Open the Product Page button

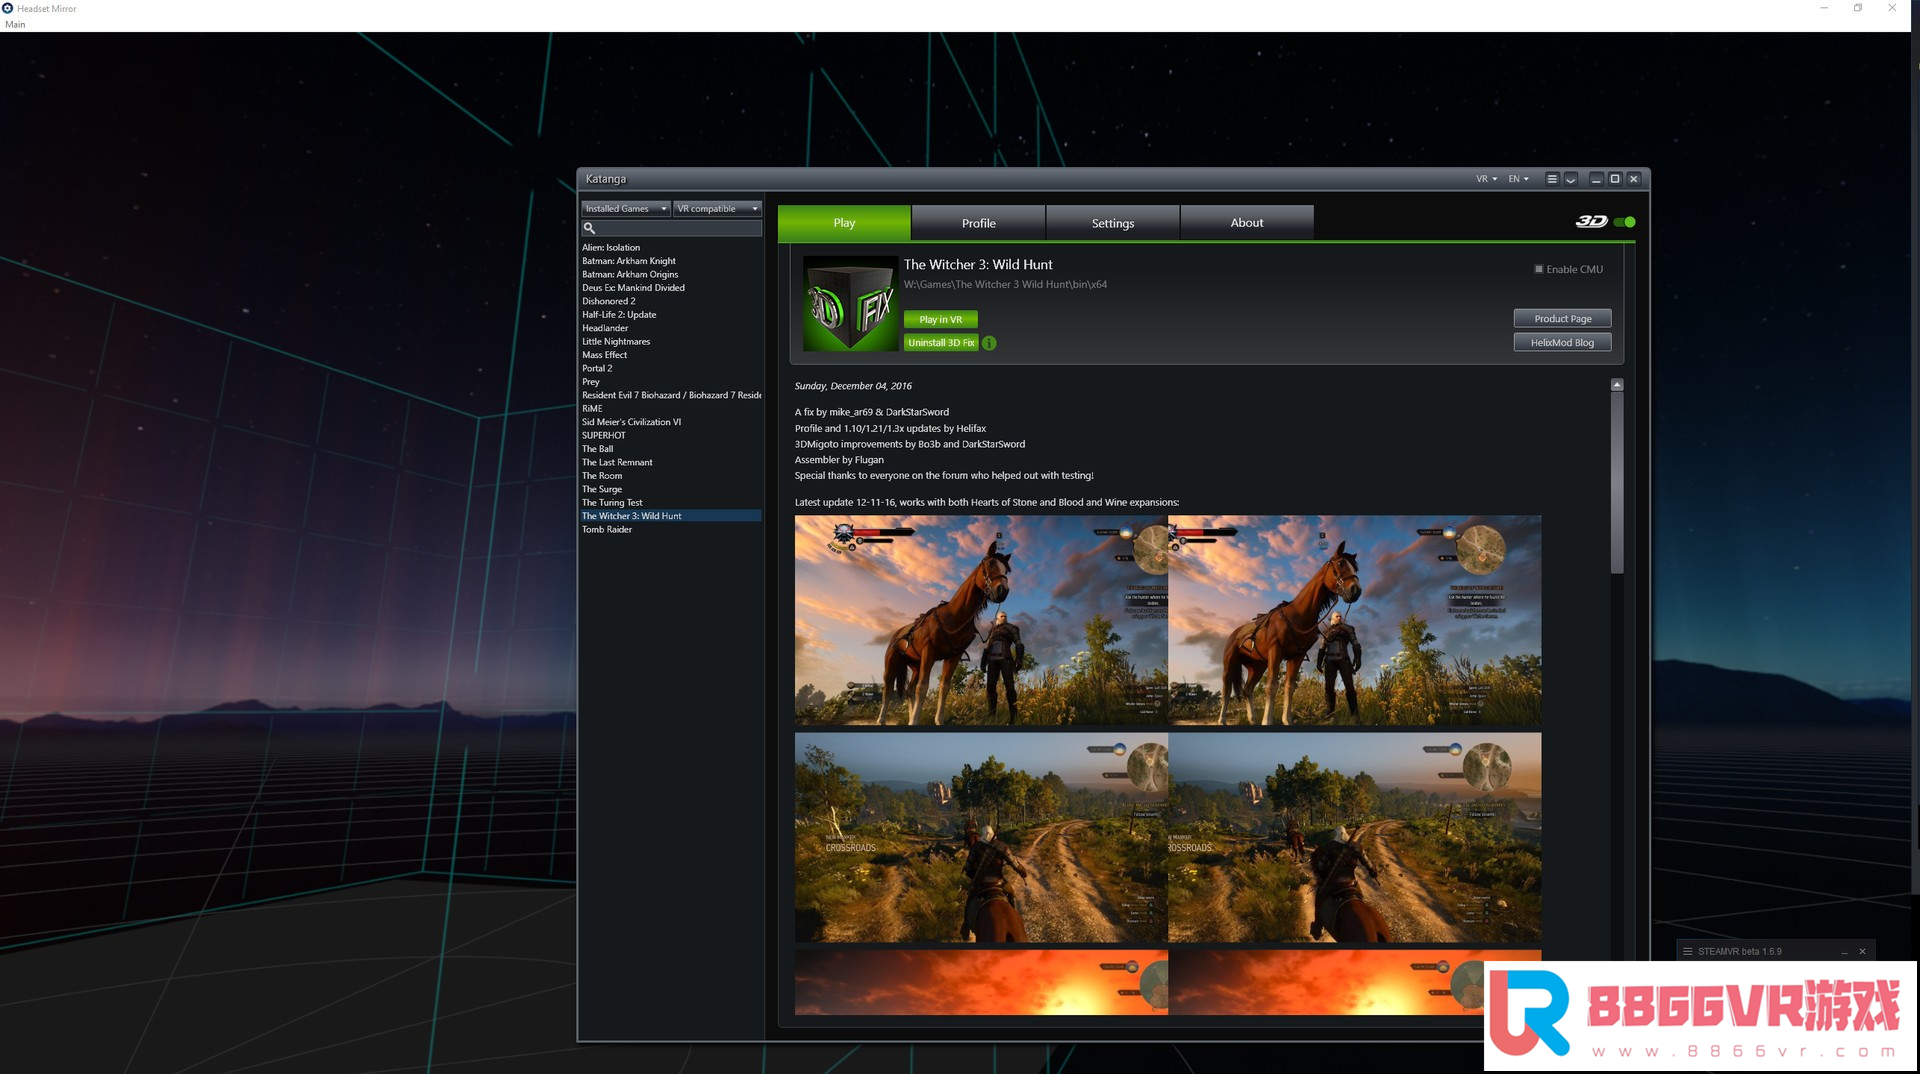point(1562,319)
